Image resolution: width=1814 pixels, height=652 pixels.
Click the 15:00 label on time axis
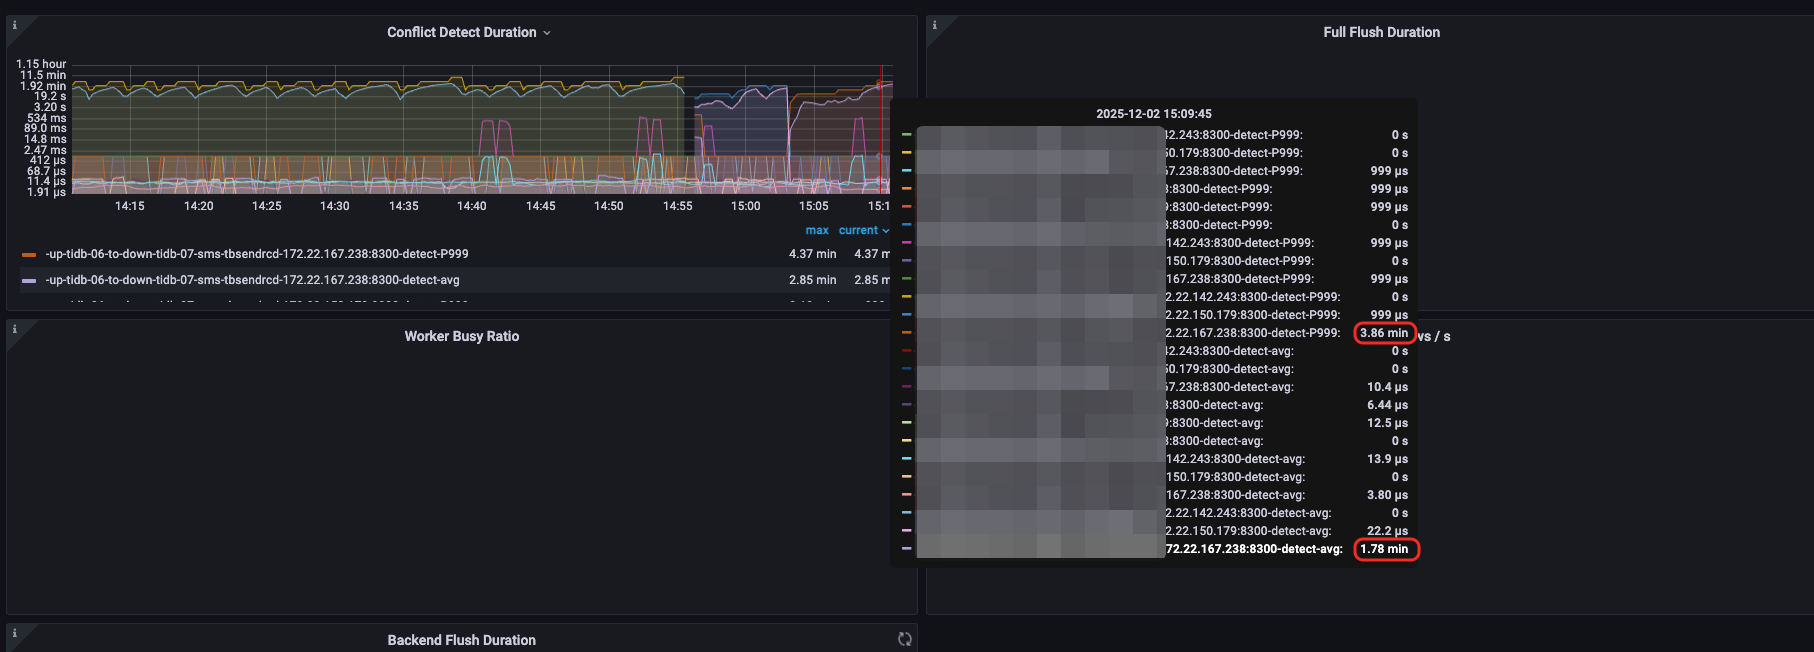pos(745,206)
